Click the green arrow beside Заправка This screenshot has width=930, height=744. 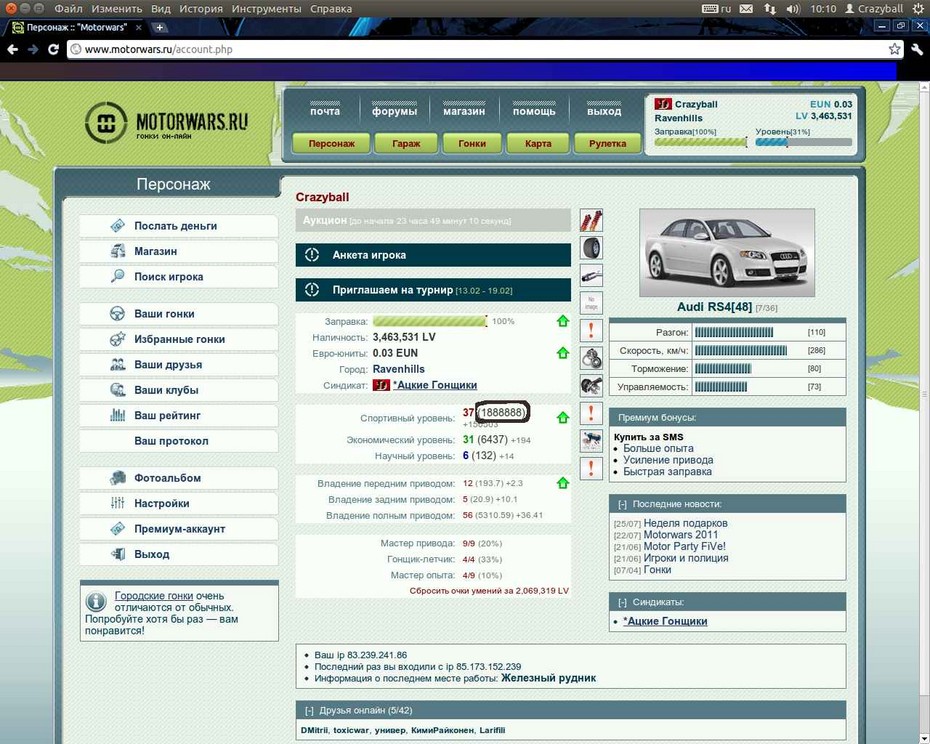(x=563, y=321)
